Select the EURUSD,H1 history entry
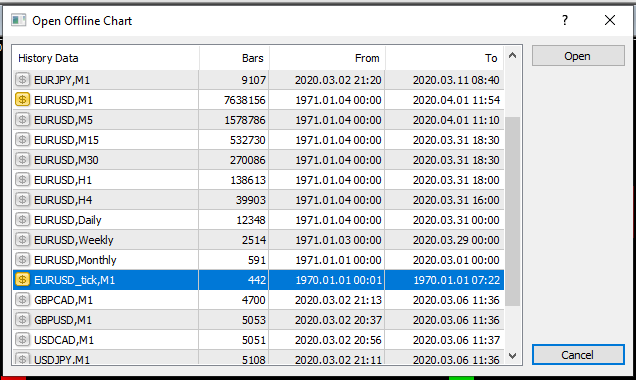This screenshot has height=380, width=636. [x=258, y=180]
